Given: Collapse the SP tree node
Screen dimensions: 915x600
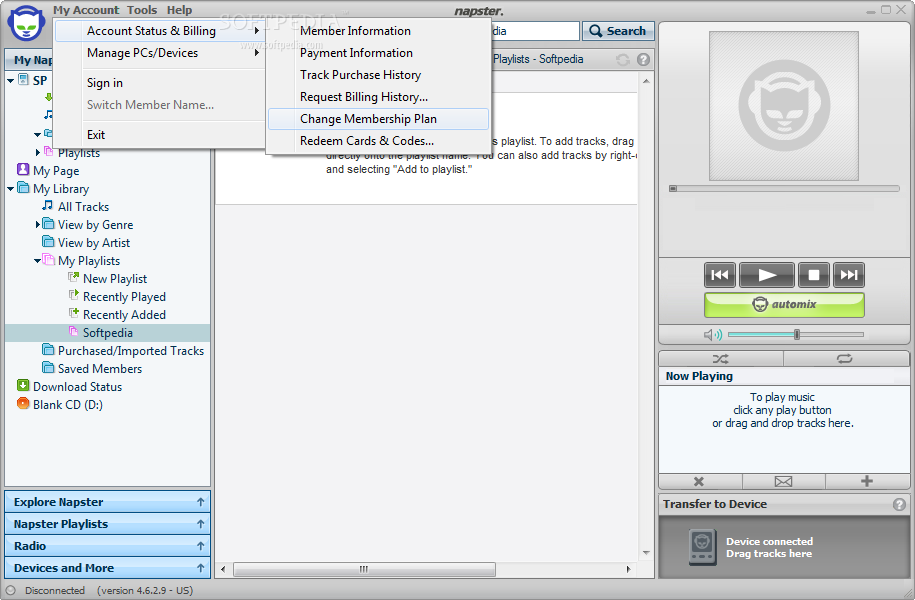Looking at the screenshot, I should (x=11, y=81).
